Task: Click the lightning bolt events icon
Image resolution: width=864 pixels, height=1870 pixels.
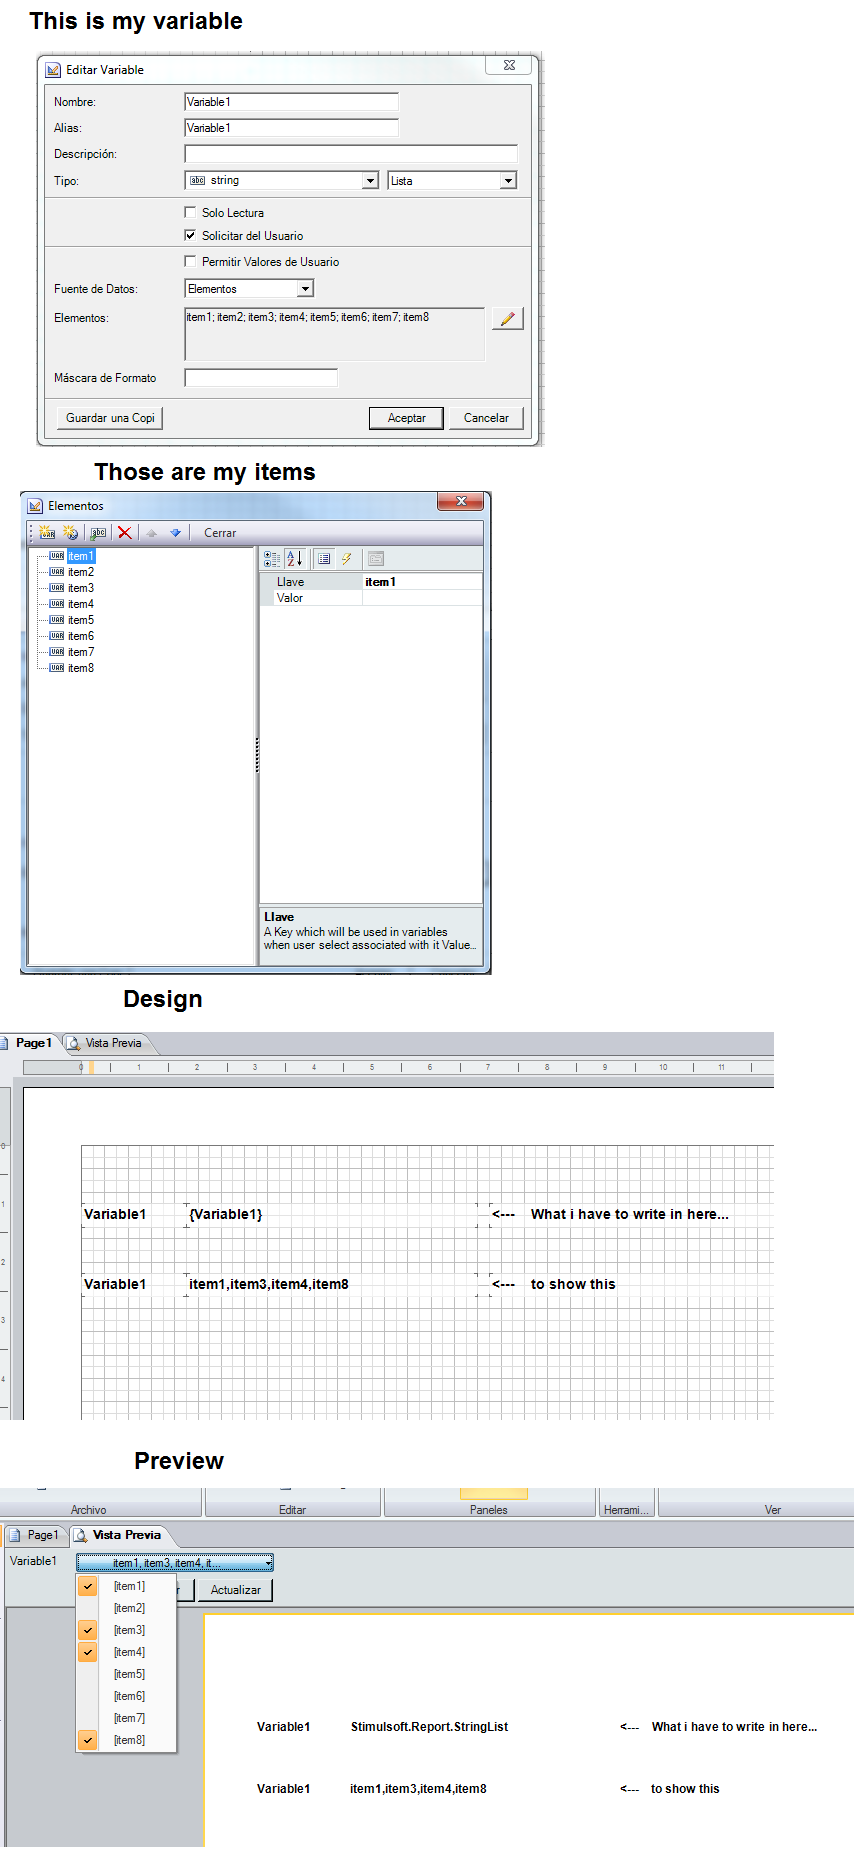Action: coord(346,559)
